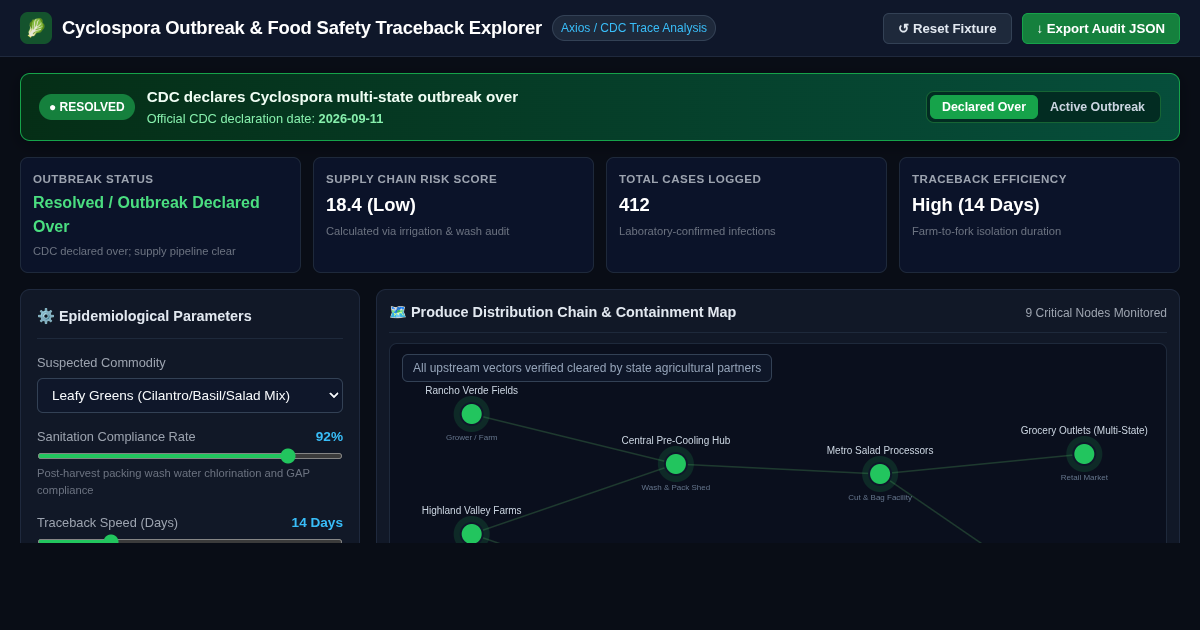
Task: Click the '412' total cases value
Action: pyautogui.click(x=634, y=205)
